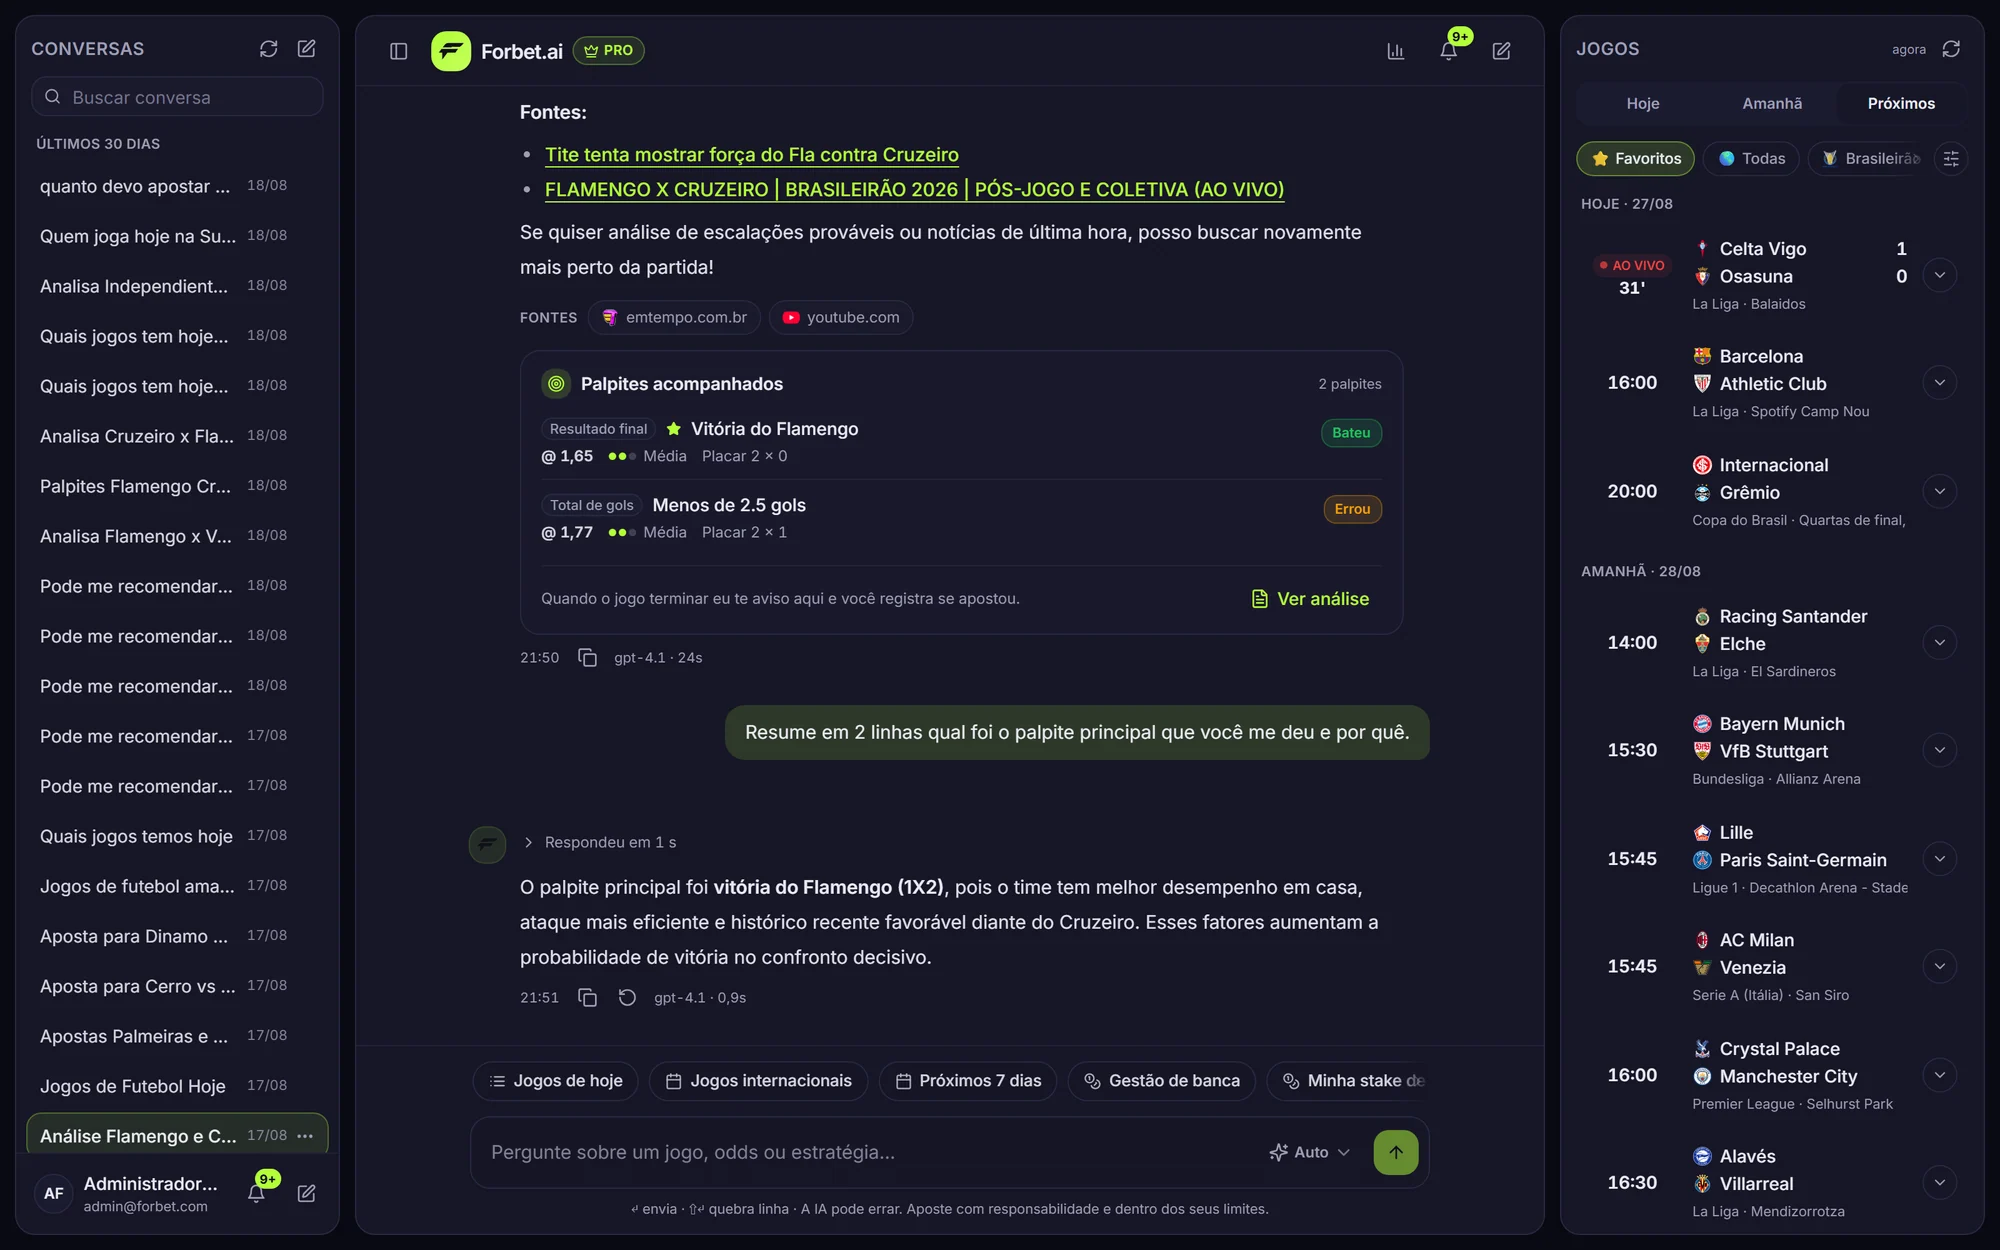
Task: Regenerate the 21:51 response
Action: pyautogui.click(x=627, y=997)
